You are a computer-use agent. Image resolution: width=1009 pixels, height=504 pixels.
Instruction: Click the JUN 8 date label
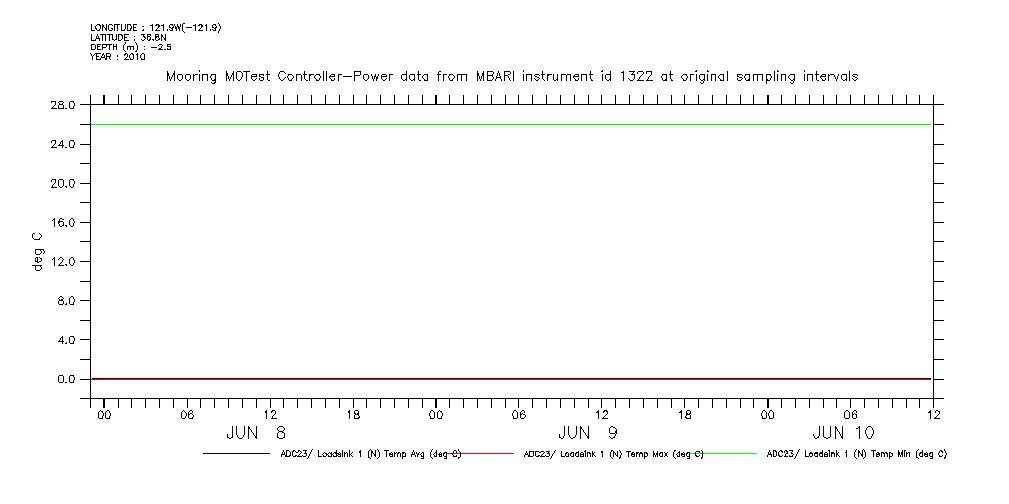point(257,433)
